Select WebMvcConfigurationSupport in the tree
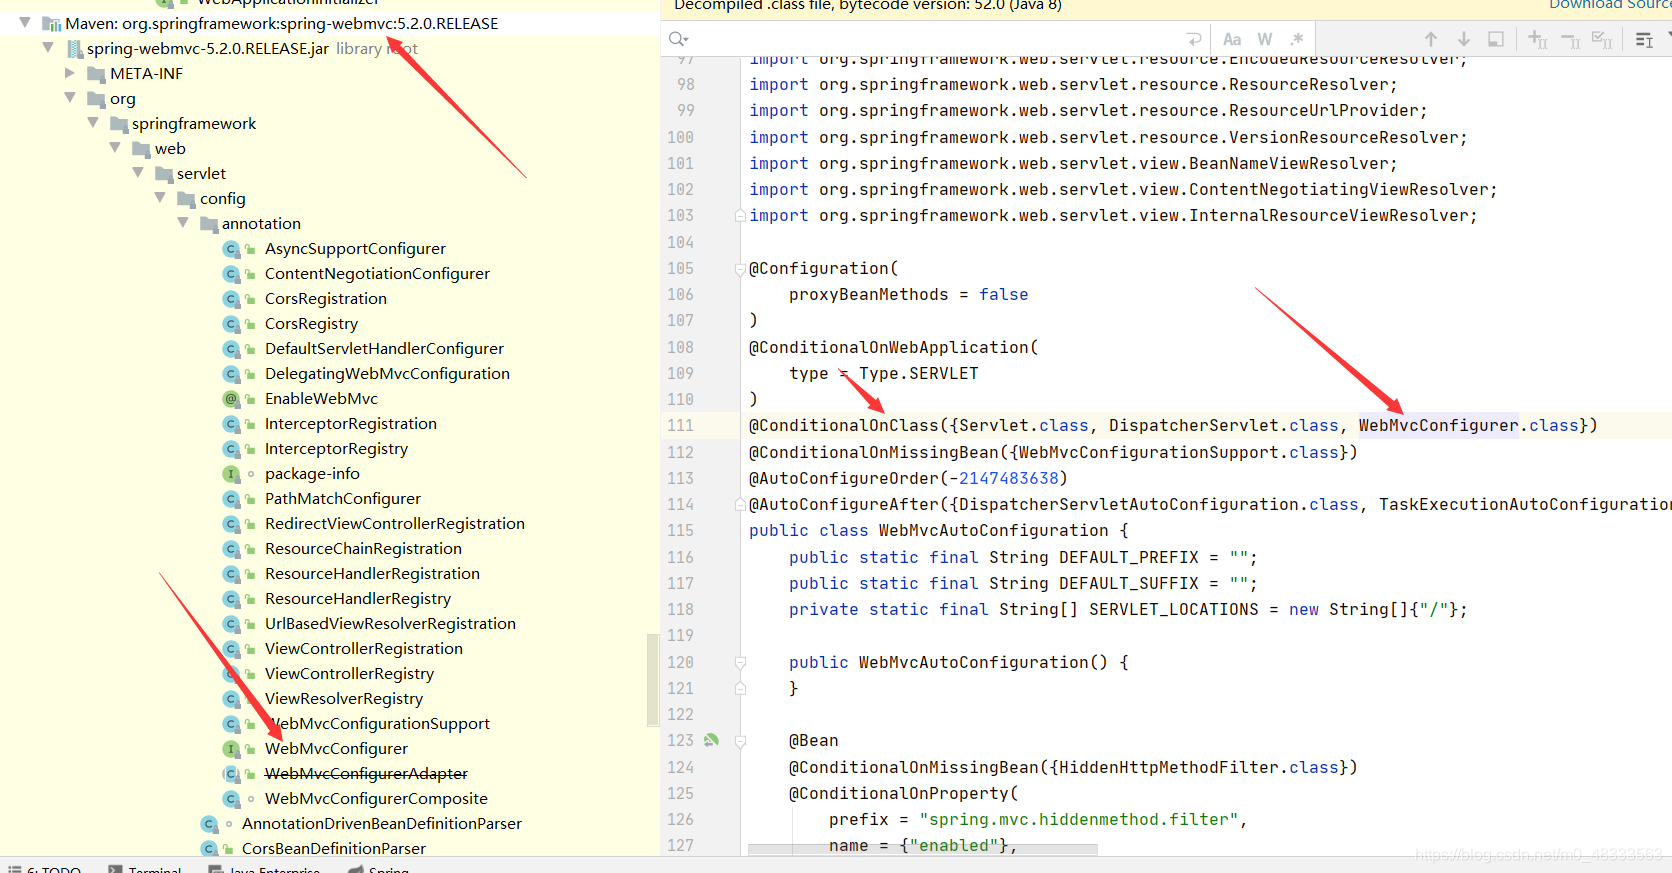1672x873 pixels. tap(377, 724)
